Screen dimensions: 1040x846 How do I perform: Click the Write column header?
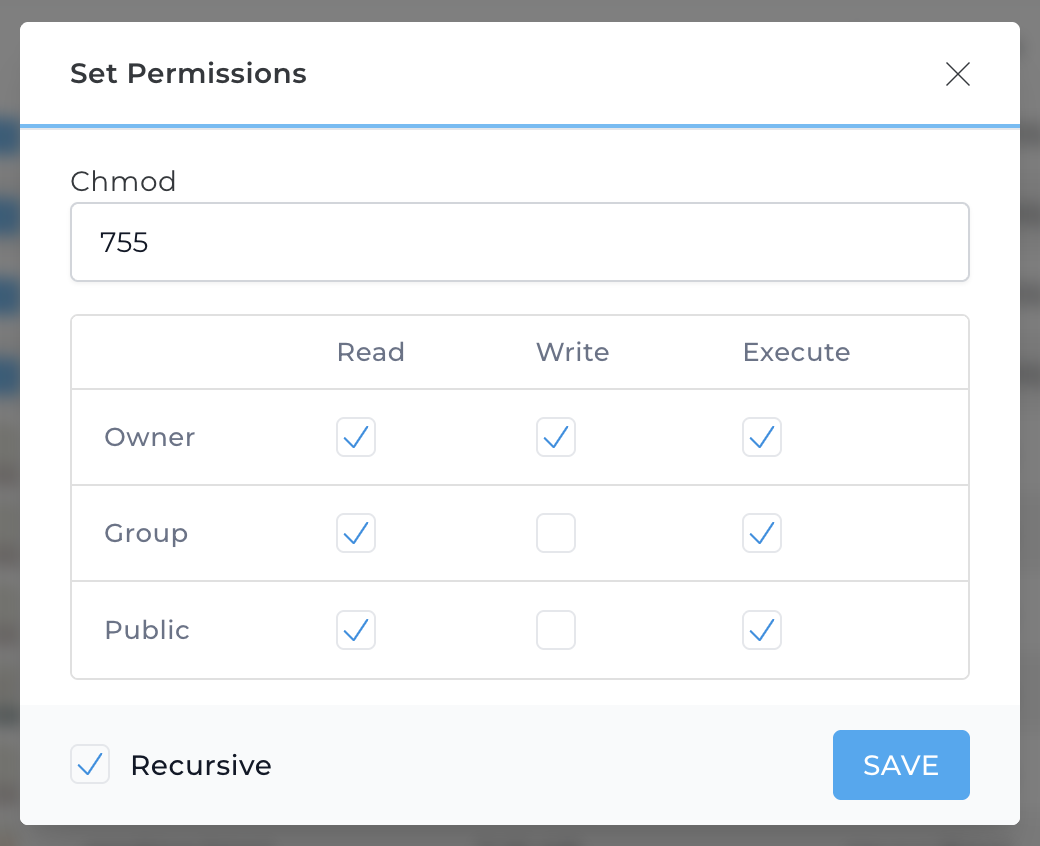tap(572, 352)
